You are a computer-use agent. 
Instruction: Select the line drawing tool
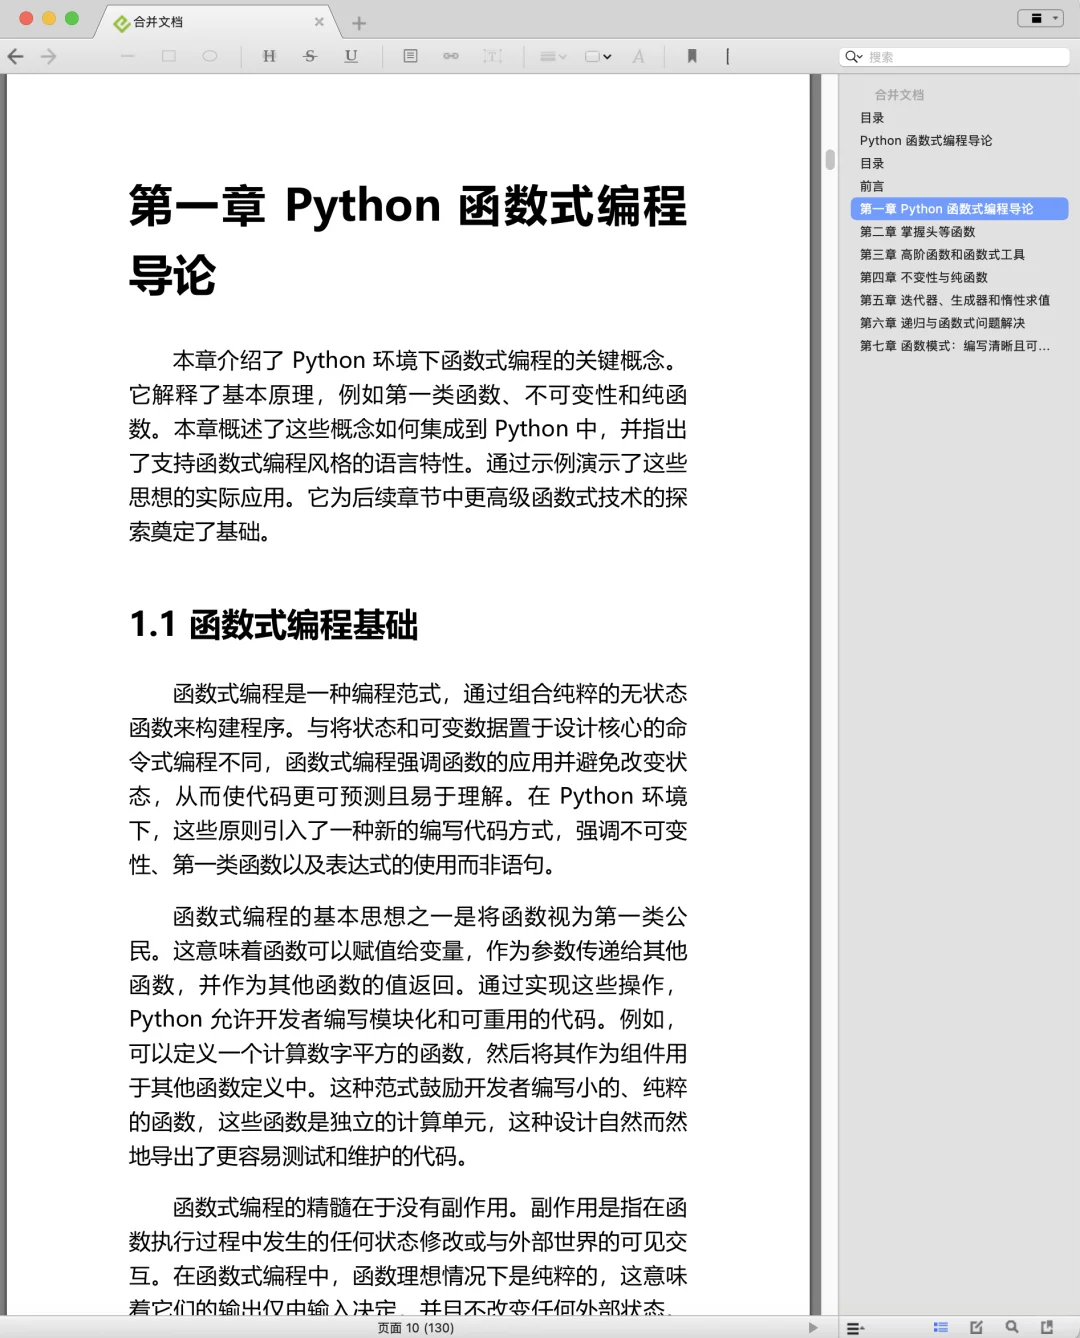127,56
